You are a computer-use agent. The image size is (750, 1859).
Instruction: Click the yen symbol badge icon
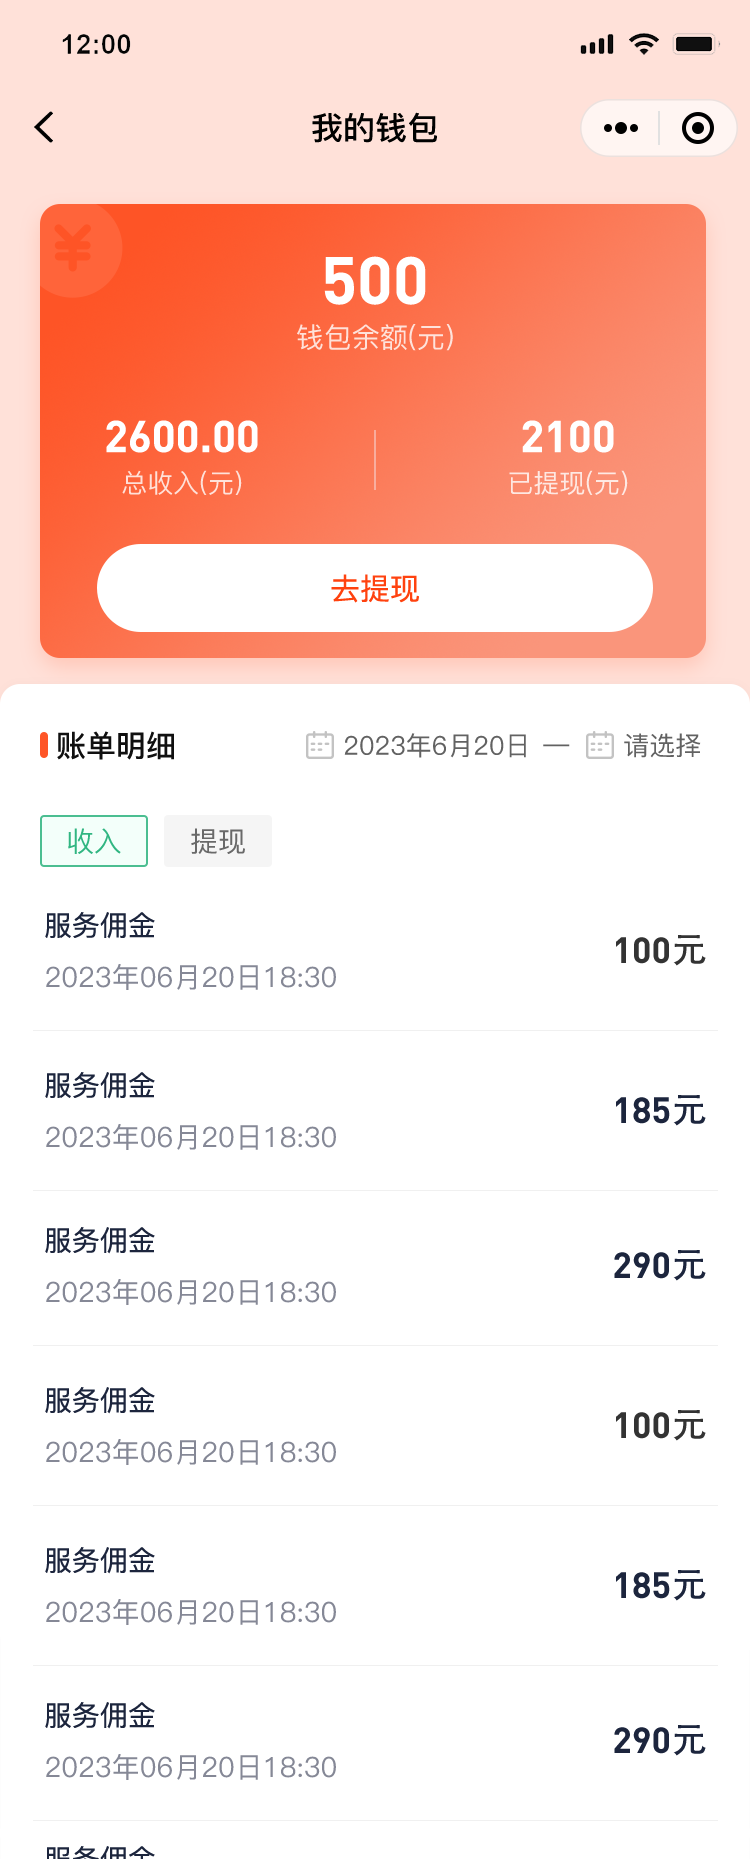[x=73, y=248]
